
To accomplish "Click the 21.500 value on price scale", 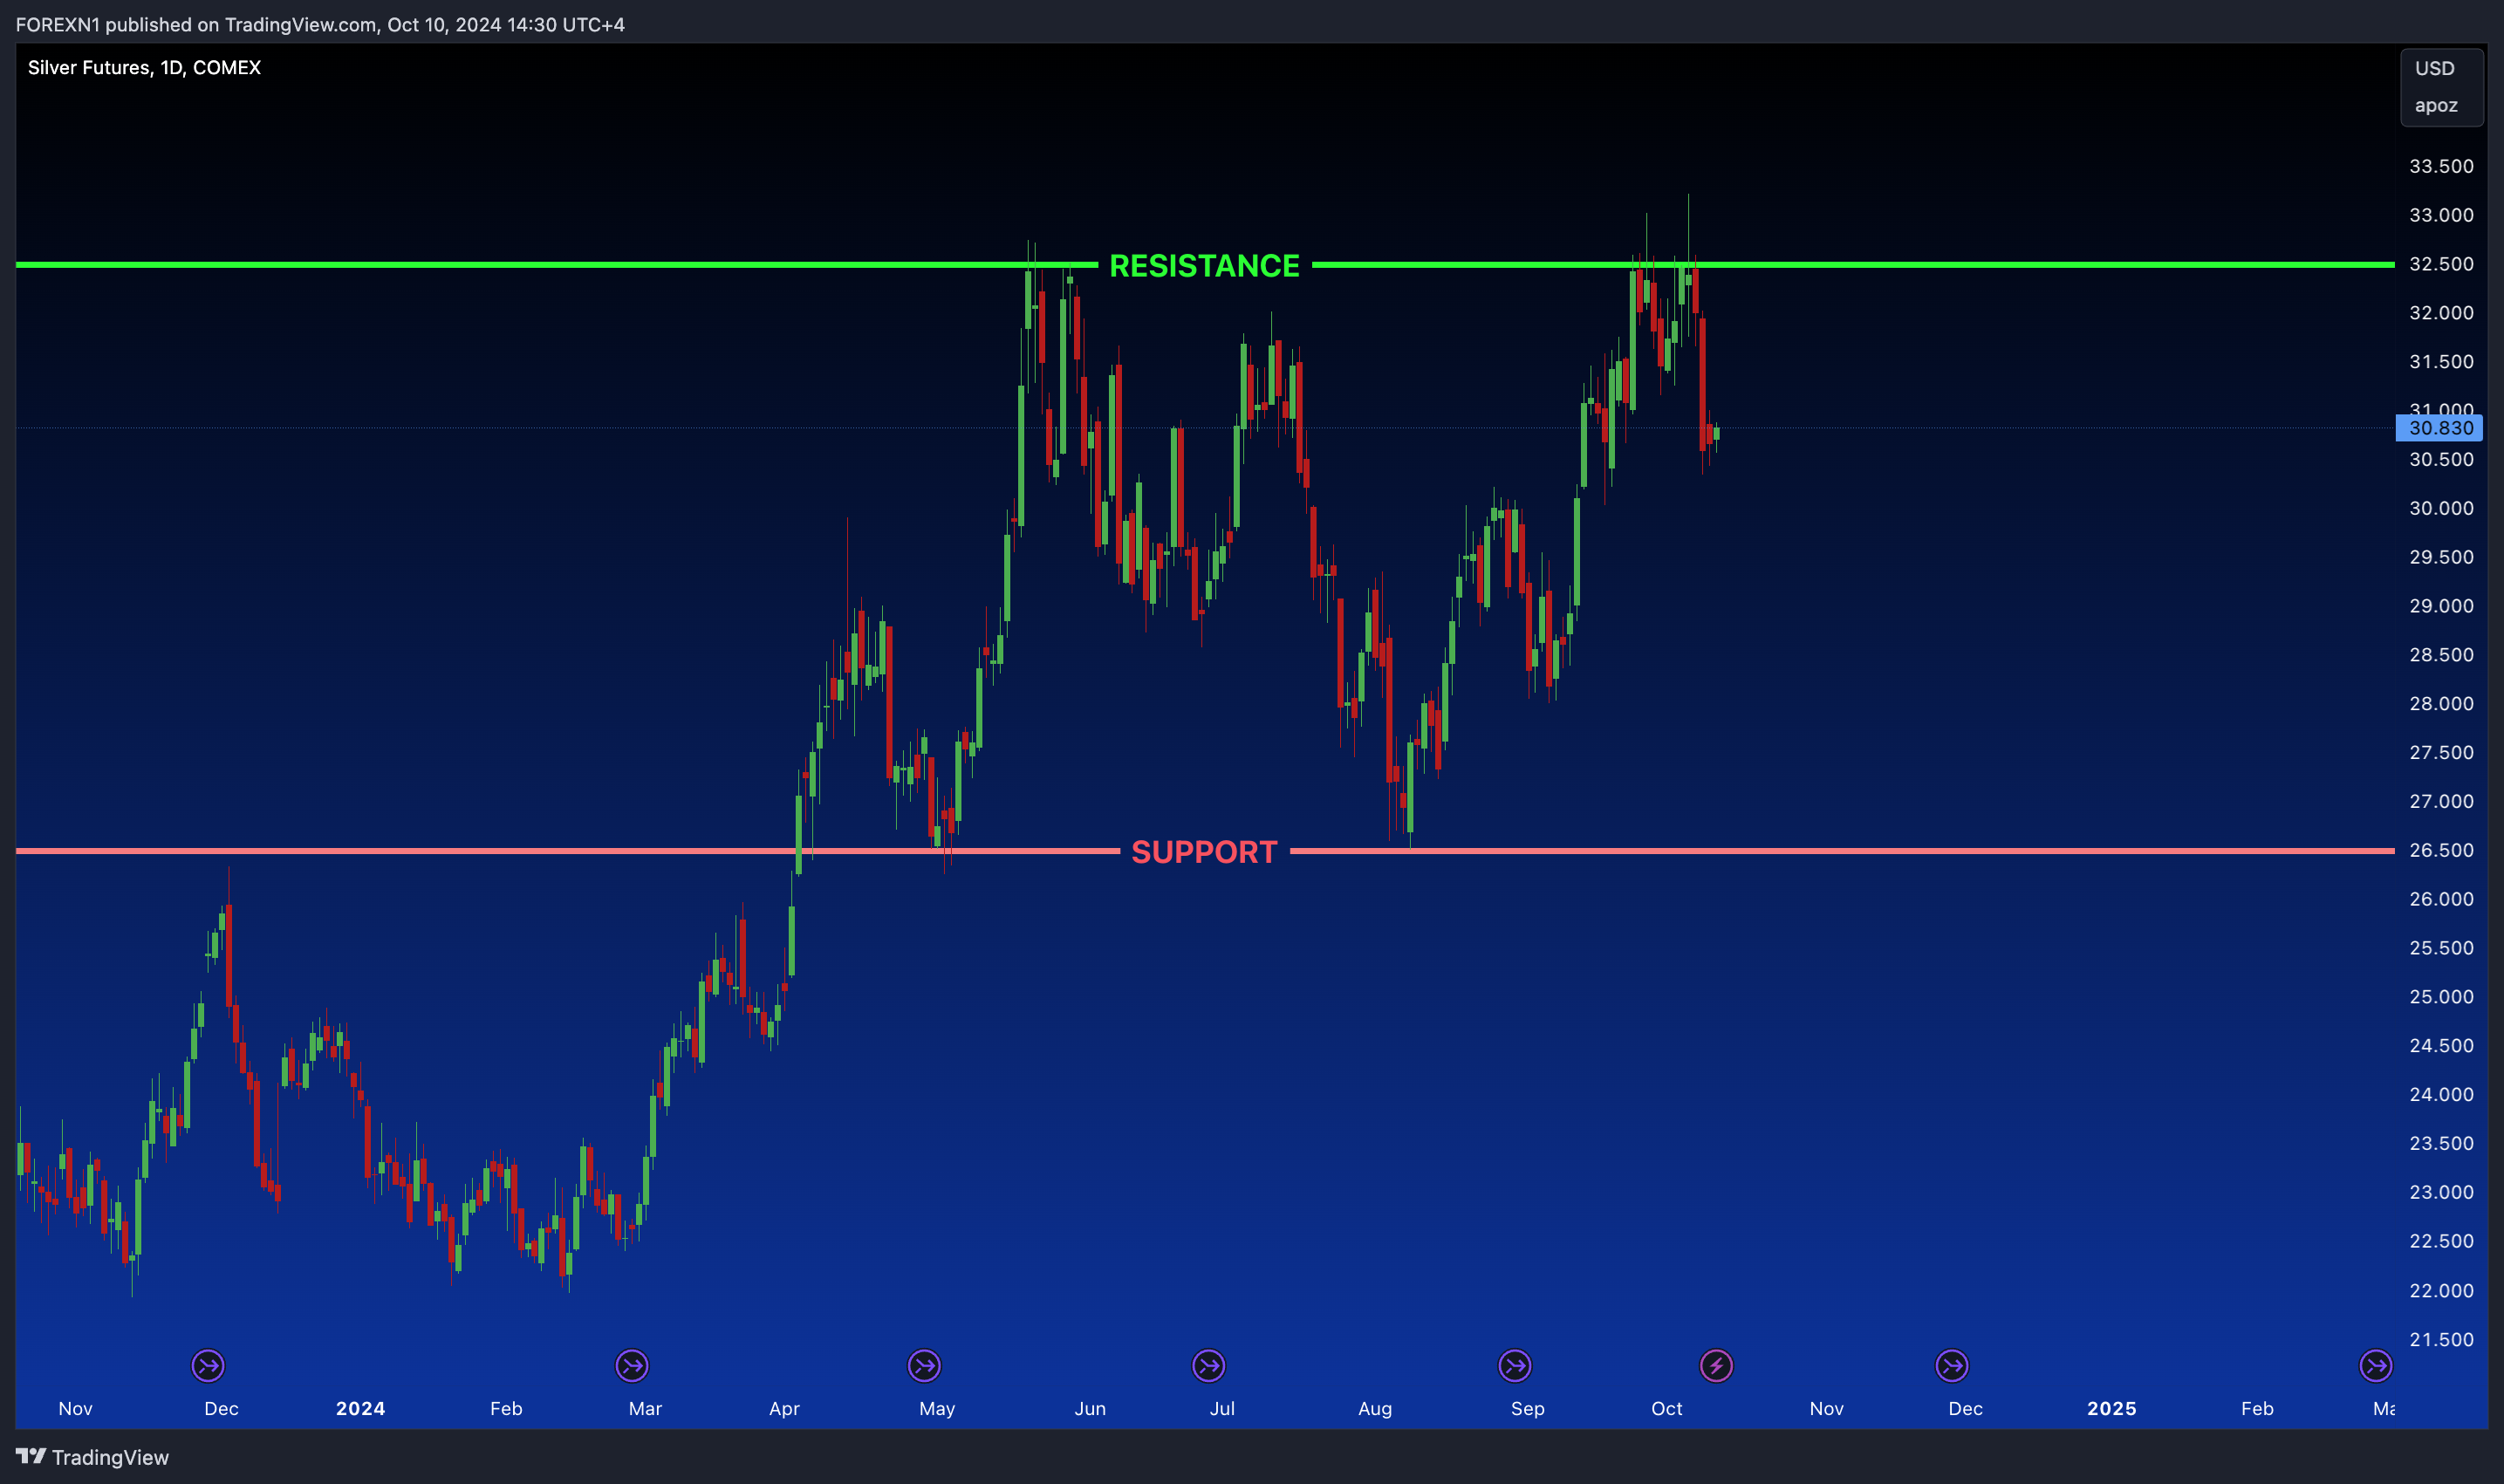I will 2440,1339.
